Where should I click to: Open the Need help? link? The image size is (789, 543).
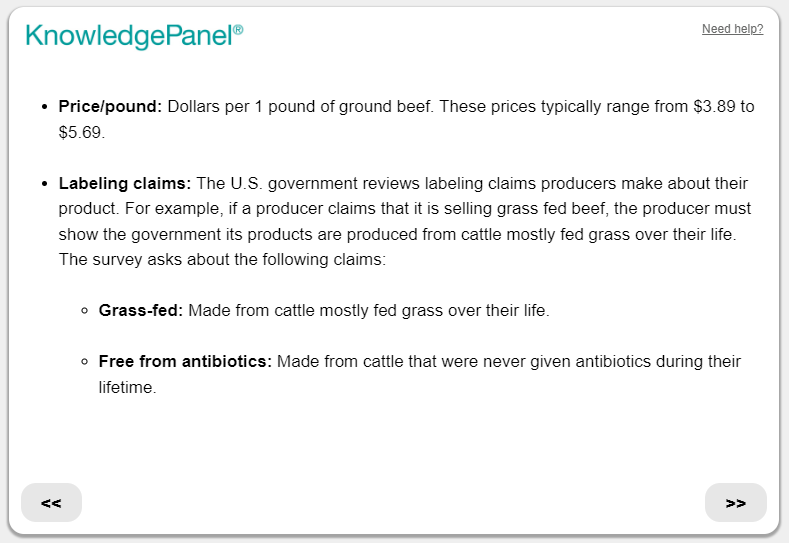tap(732, 29)
